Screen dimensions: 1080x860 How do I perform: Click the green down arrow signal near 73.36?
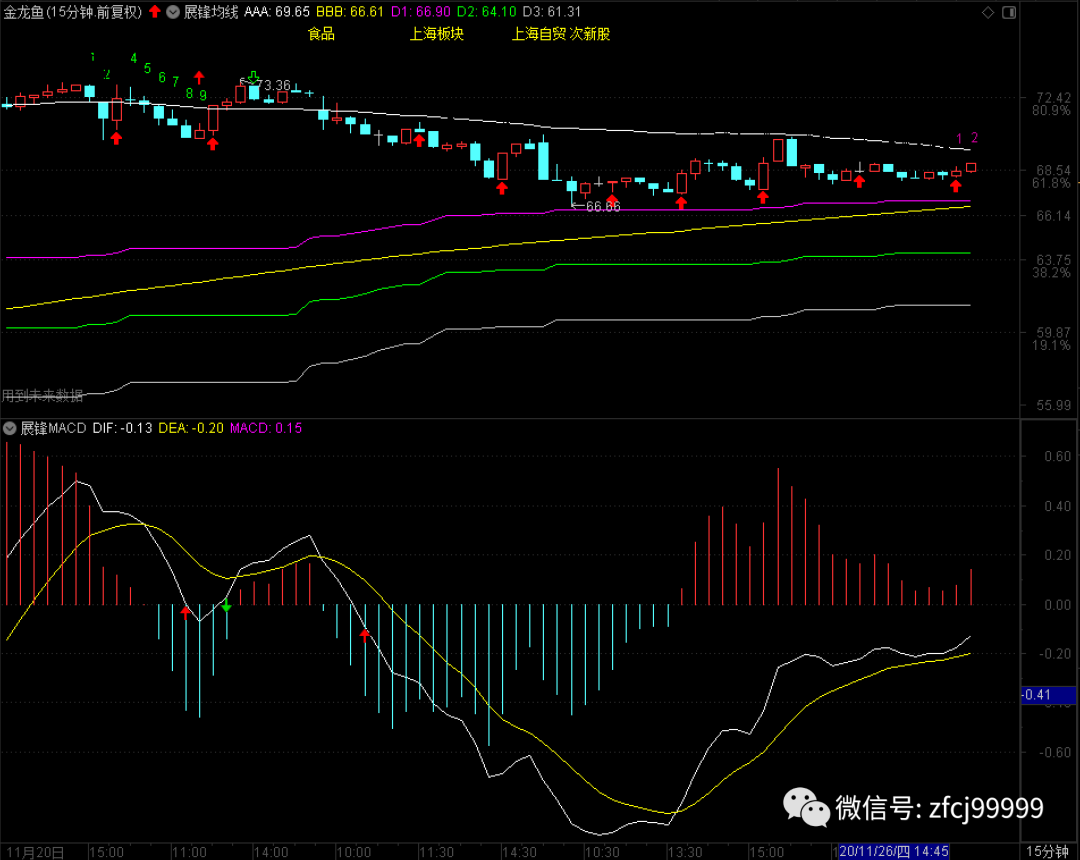point(253,76)
